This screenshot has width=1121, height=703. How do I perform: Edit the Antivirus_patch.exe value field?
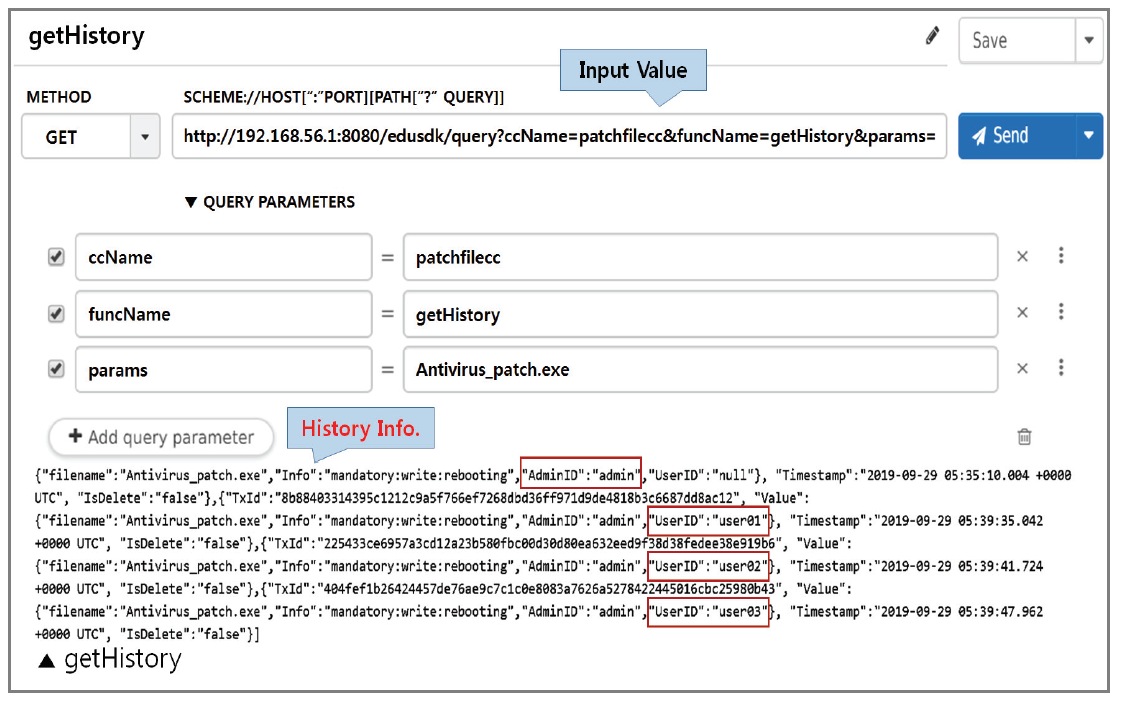point(699,370)
